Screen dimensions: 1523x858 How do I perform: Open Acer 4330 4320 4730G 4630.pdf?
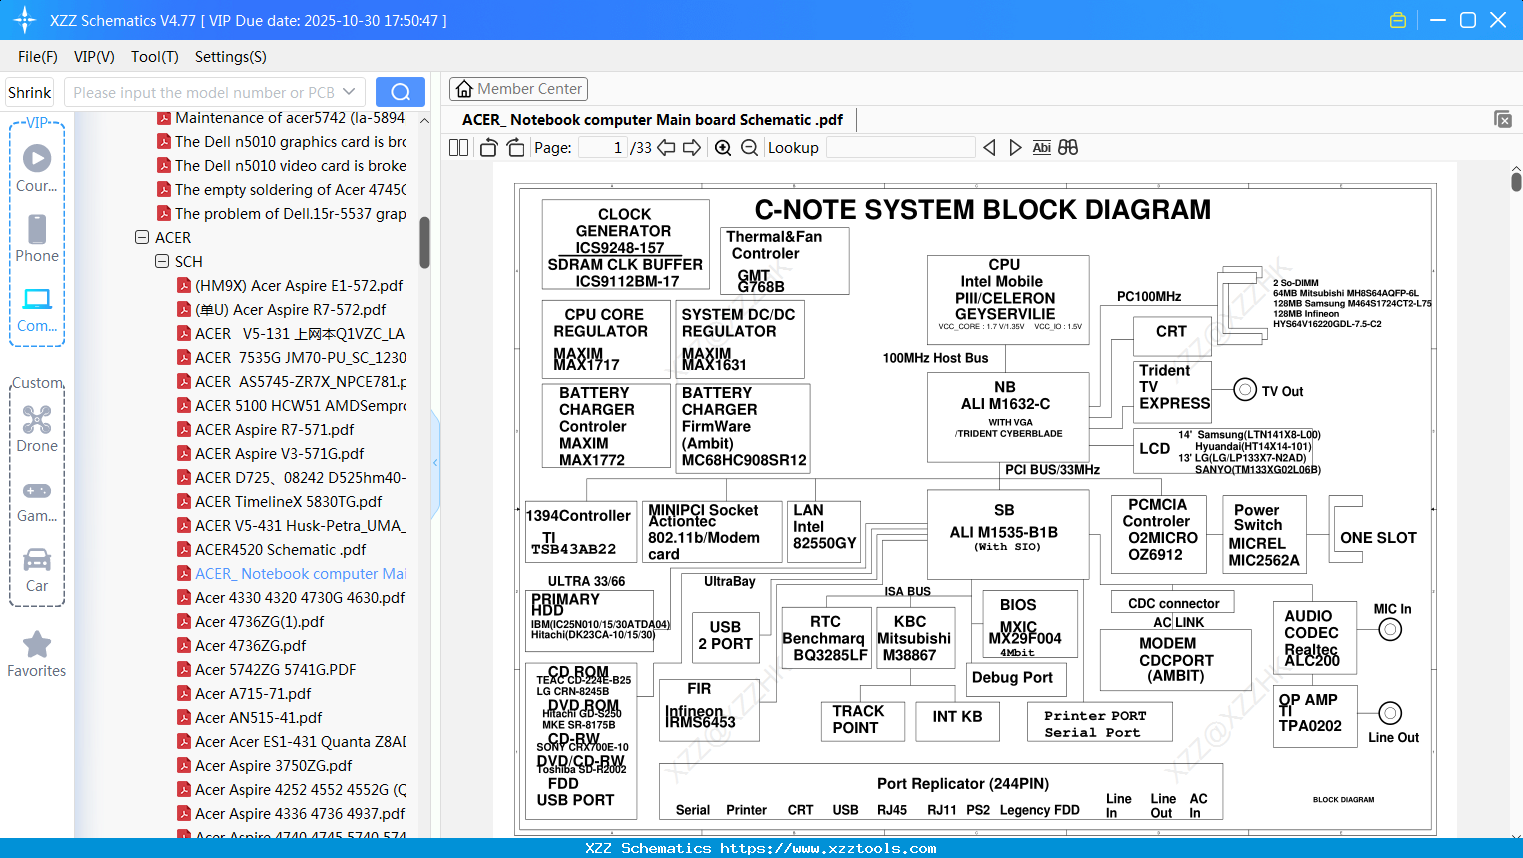[300, 598]
